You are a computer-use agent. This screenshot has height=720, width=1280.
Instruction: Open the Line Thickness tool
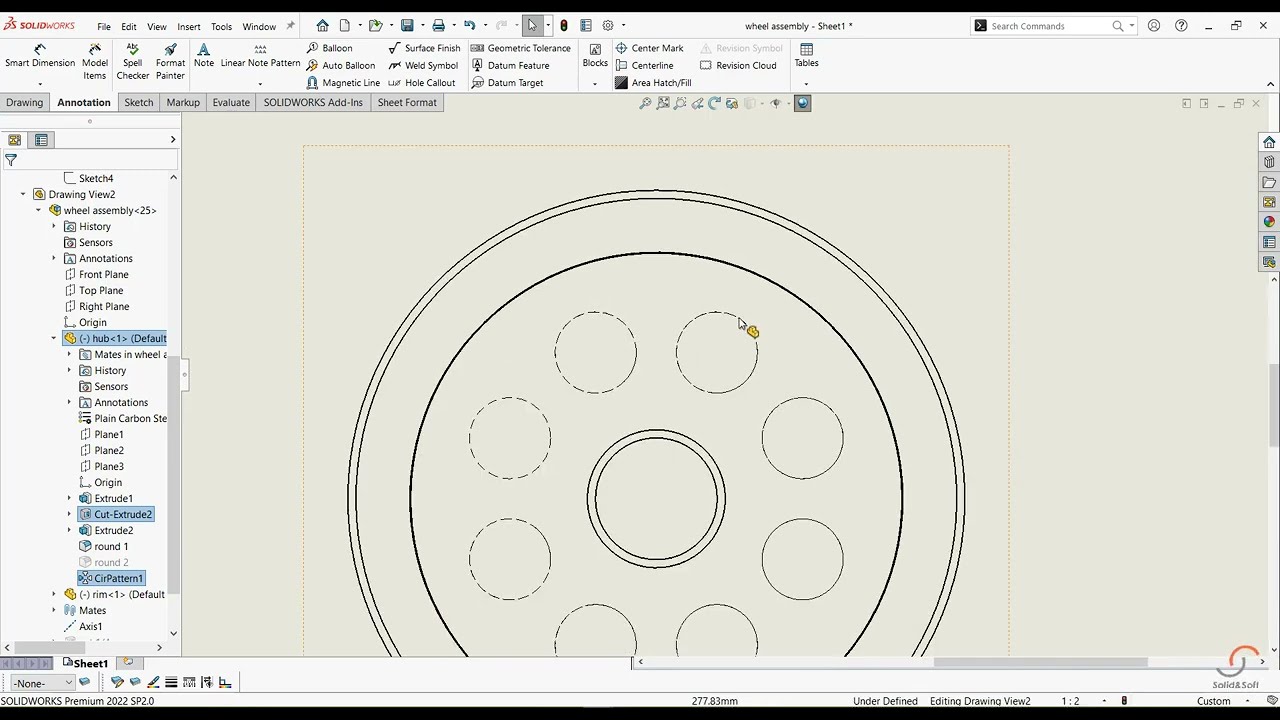(171, 682)
